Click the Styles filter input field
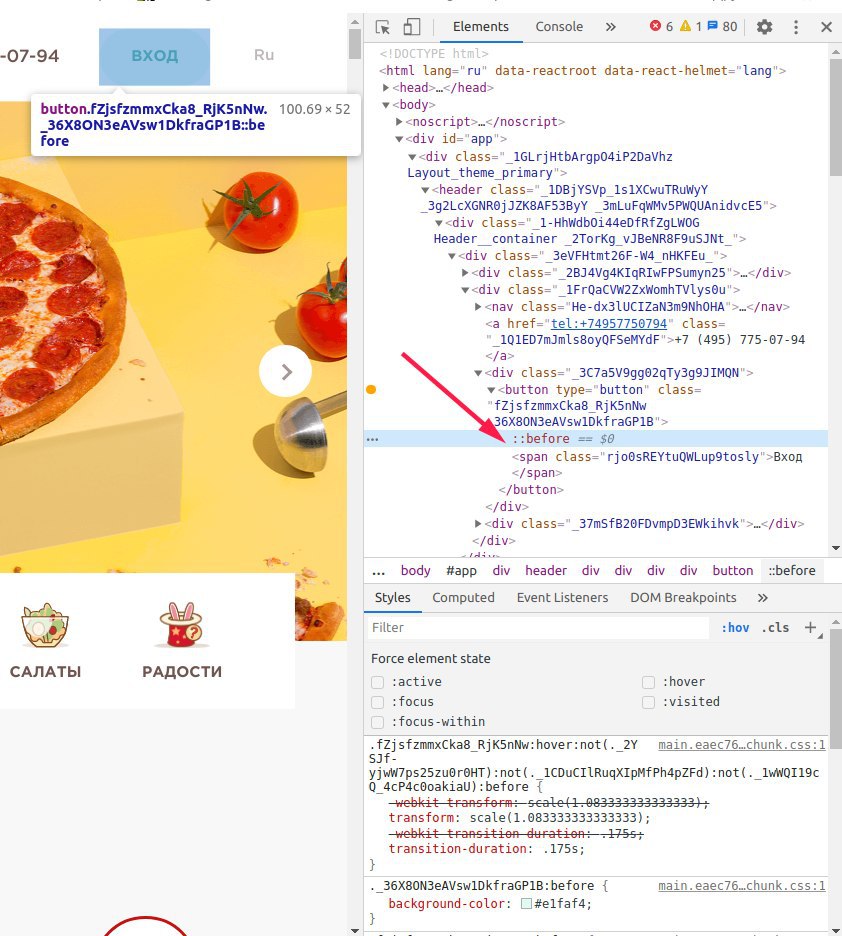 click(537, 627)
